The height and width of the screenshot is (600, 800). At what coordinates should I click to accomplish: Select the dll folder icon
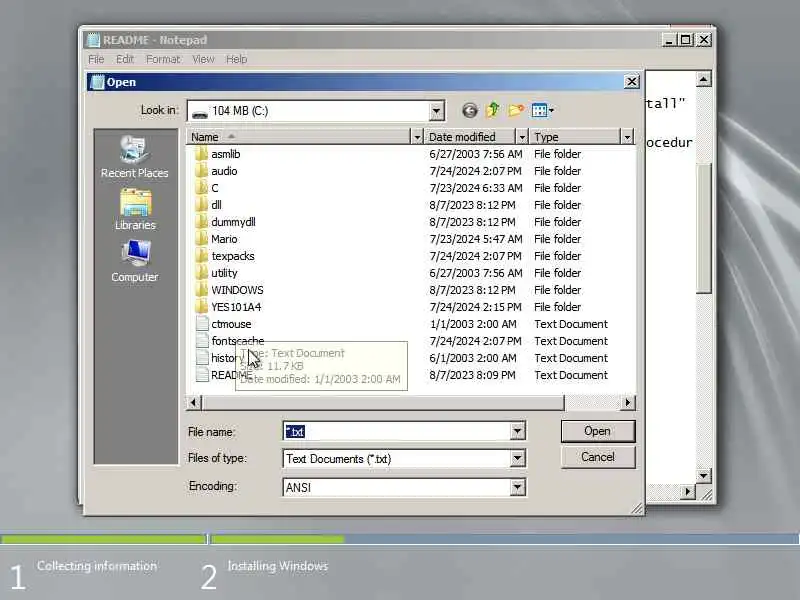(202, 205)
